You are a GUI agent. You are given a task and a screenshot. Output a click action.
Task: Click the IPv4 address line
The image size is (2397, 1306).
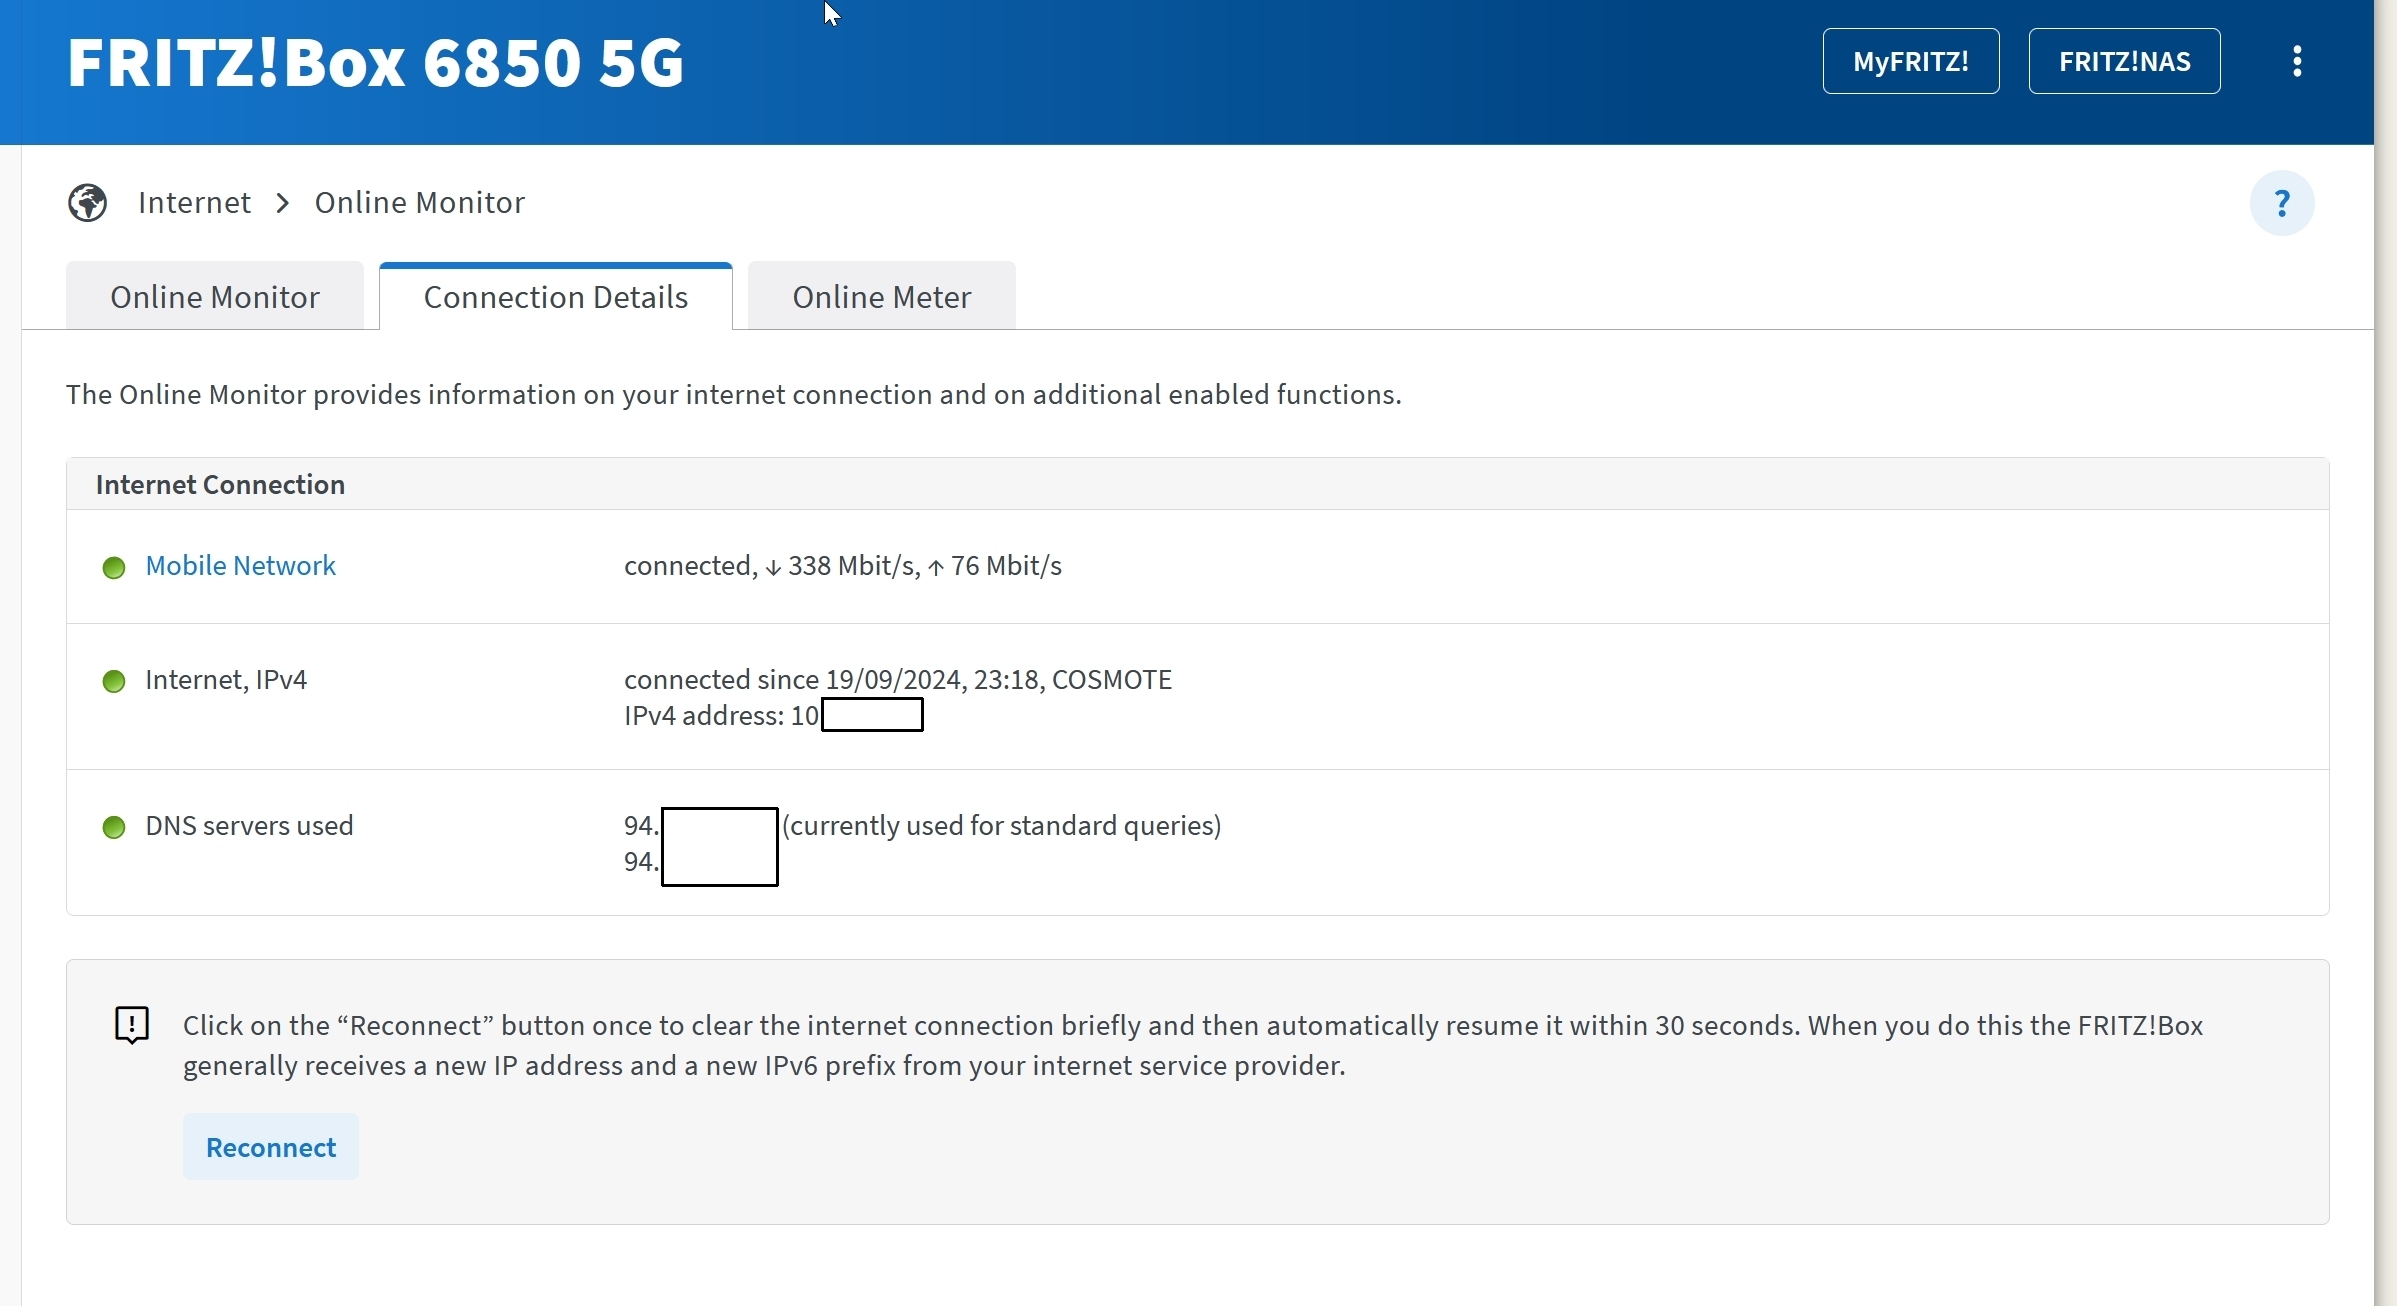[x=774, y=716]
